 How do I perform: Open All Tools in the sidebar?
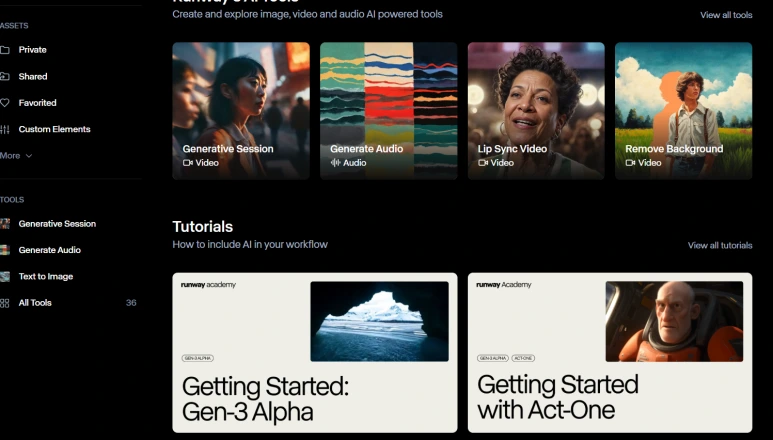[x=35, y=303]
